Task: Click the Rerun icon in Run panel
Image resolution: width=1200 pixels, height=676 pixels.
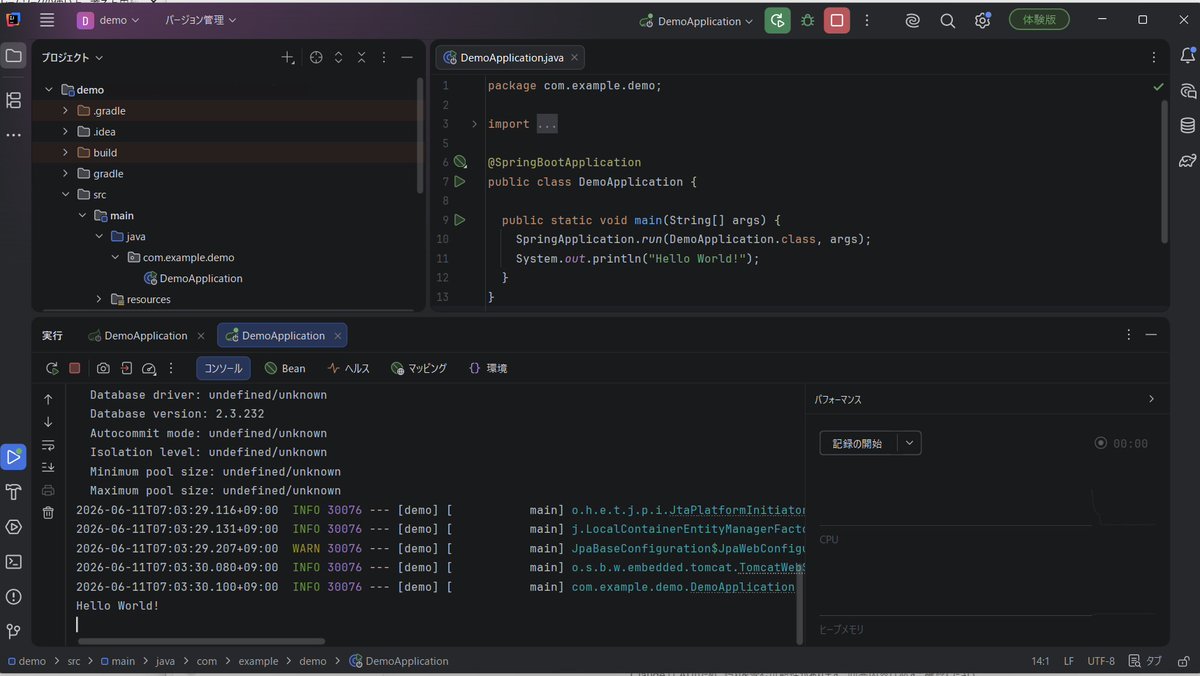Action: (x=52, y=368)
